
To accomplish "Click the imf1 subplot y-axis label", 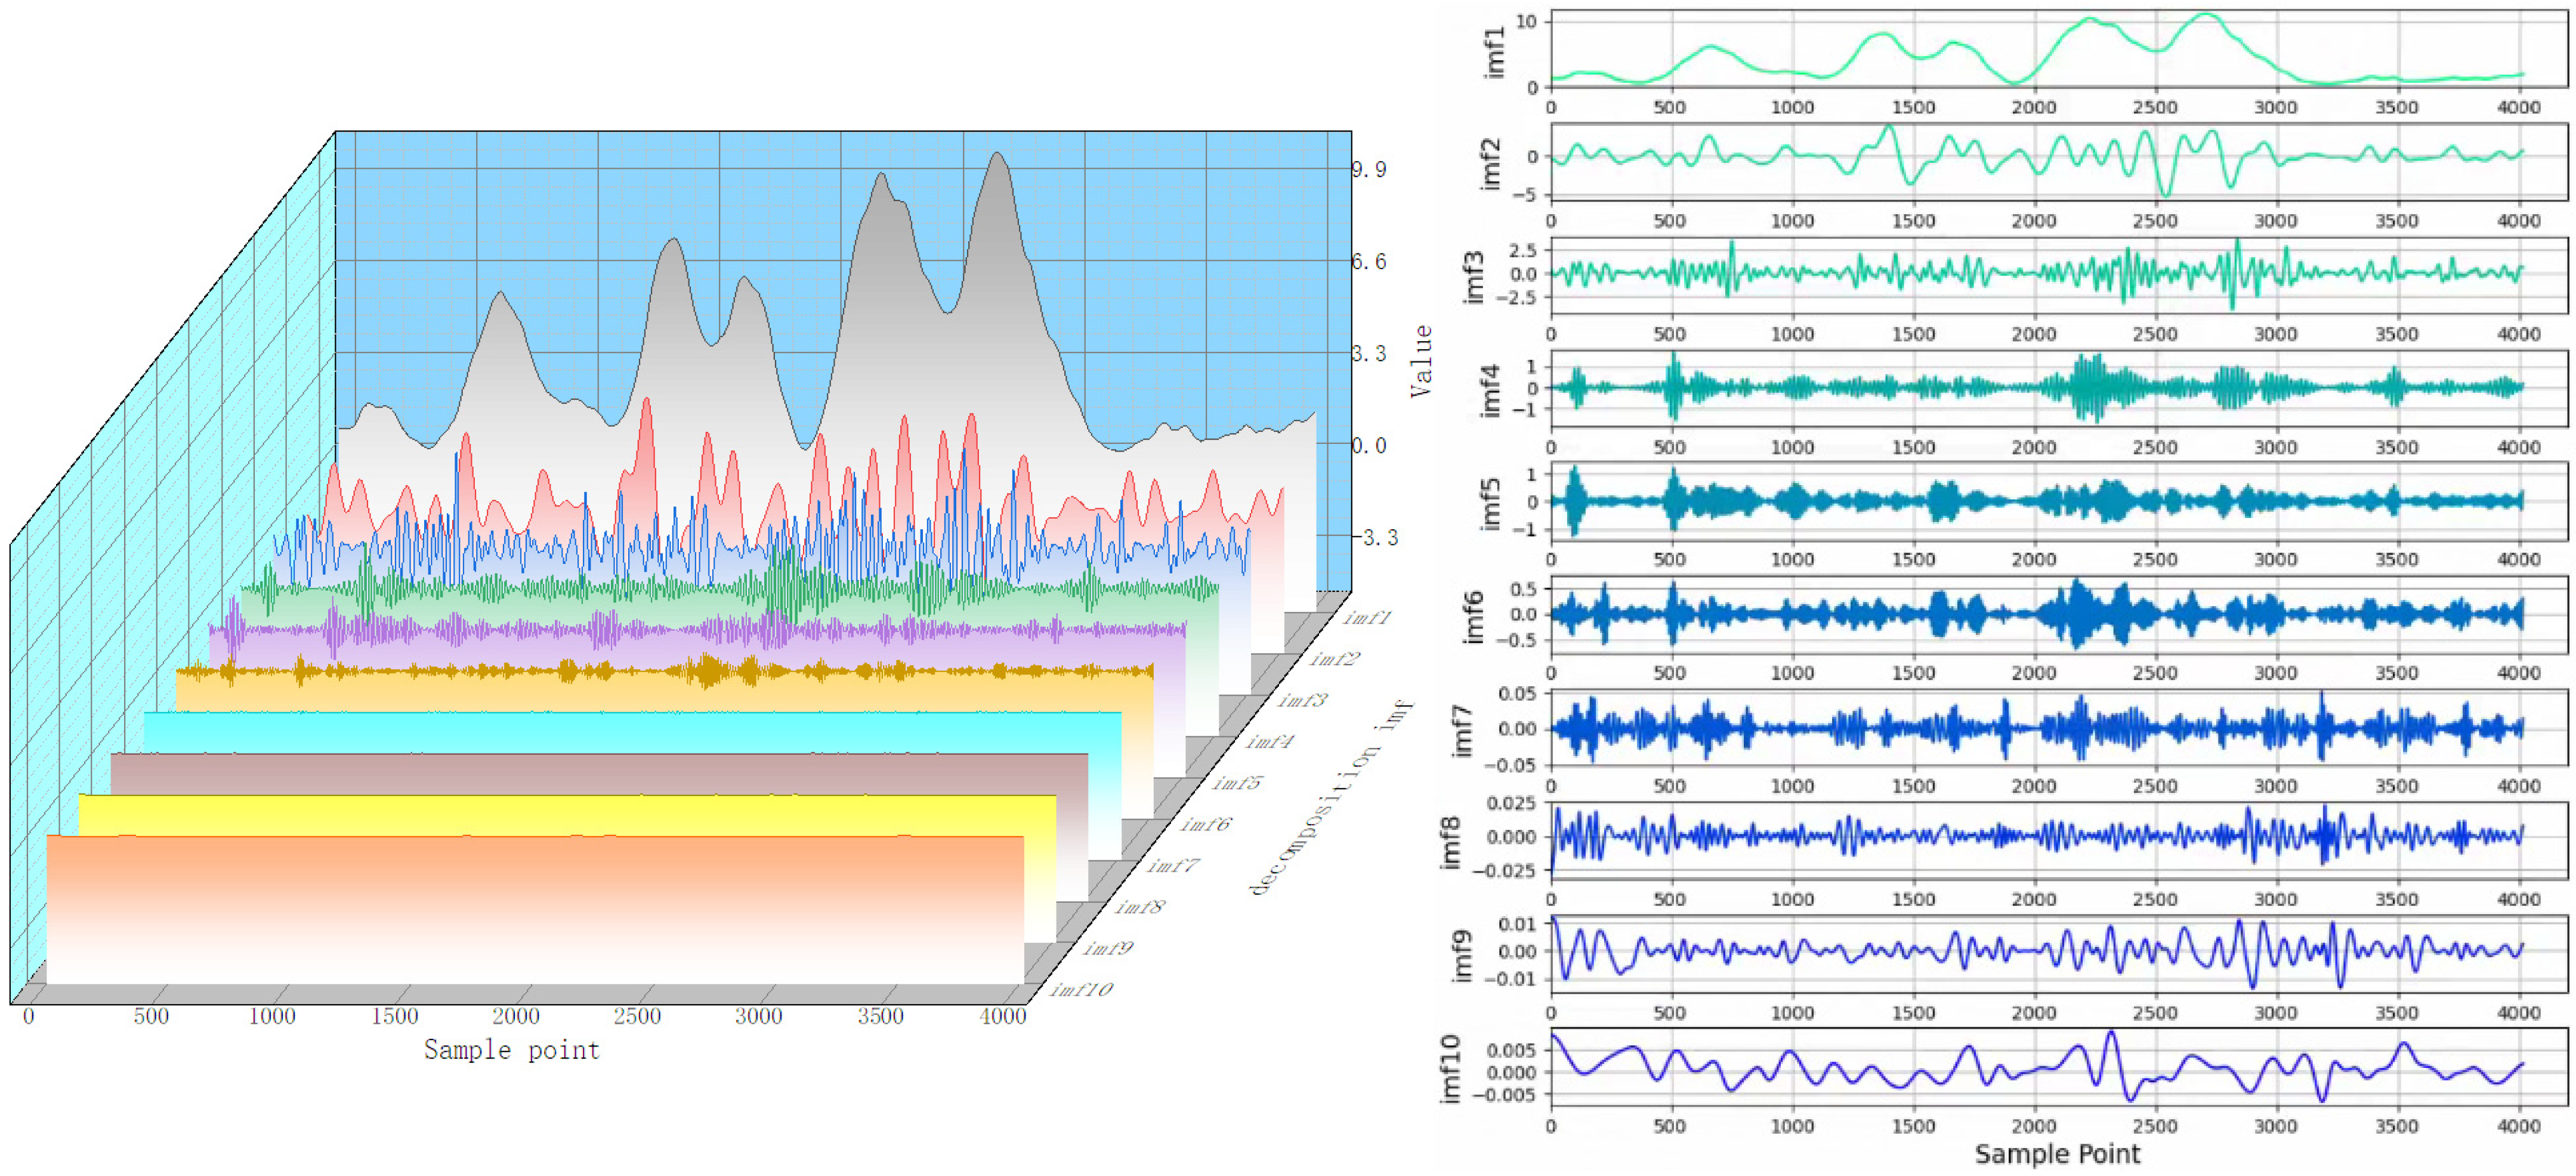I will [1494, 52].
